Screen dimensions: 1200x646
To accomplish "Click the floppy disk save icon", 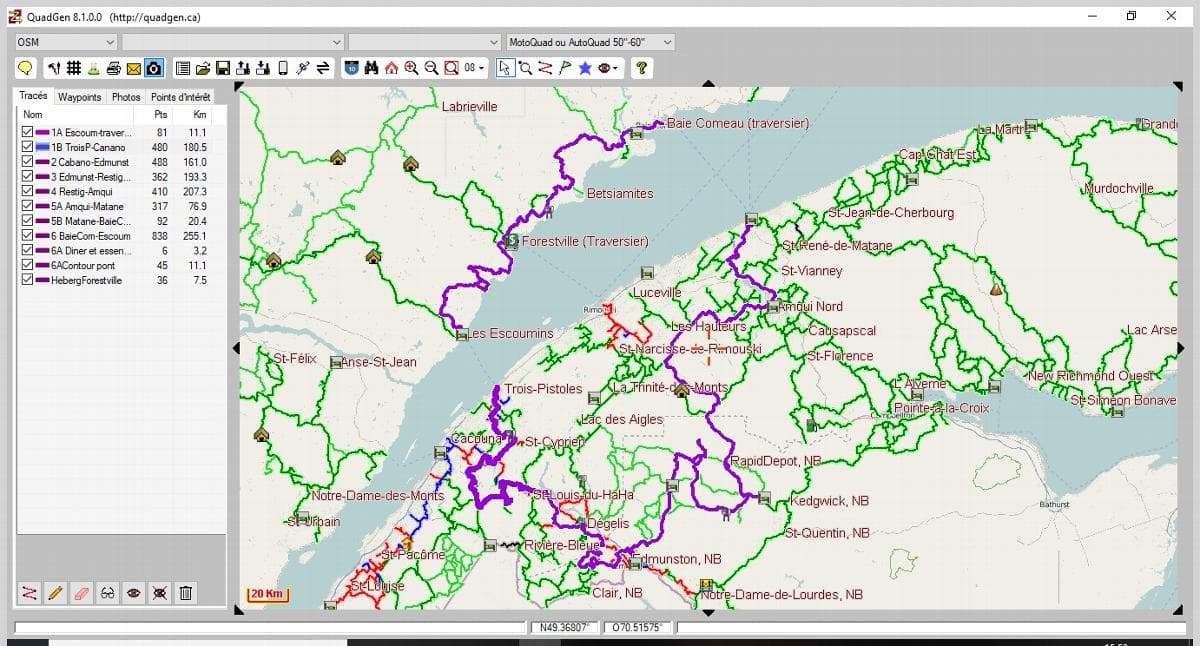I will [x=223, y=68].
